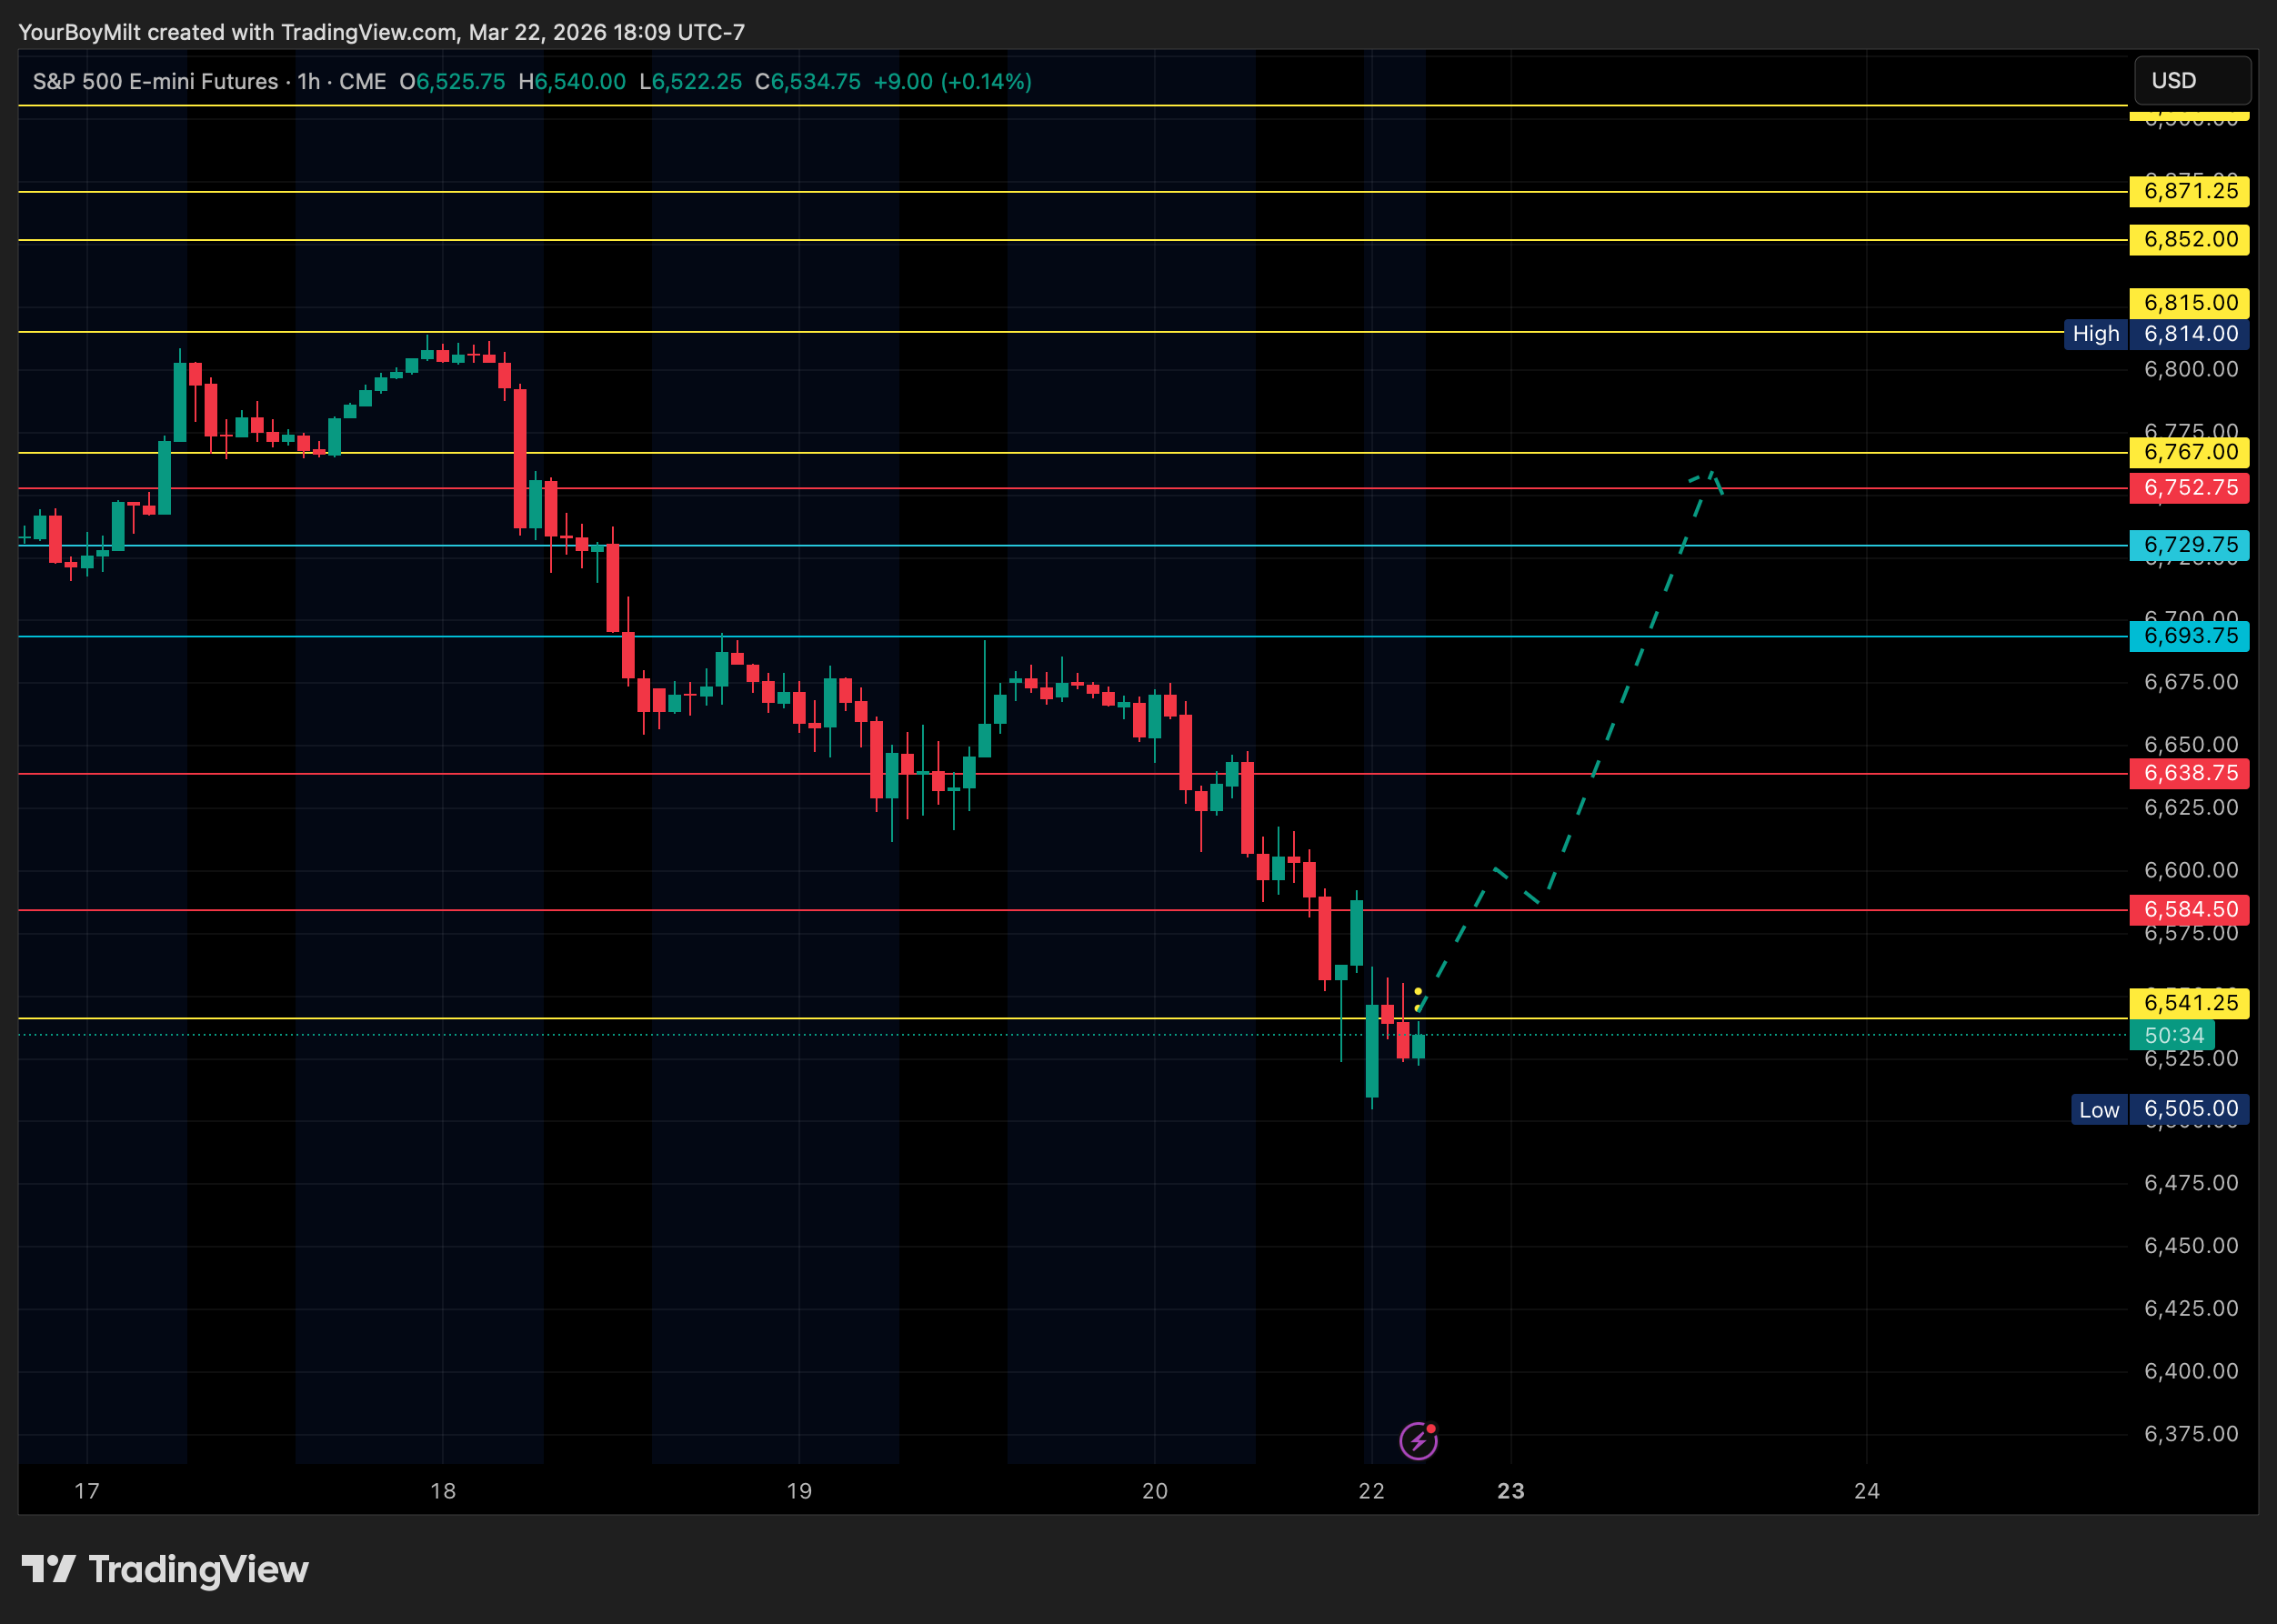Click the 18 date on time axis
This screenshot has height=1624, width=2277.
[x=443, y=1491]
